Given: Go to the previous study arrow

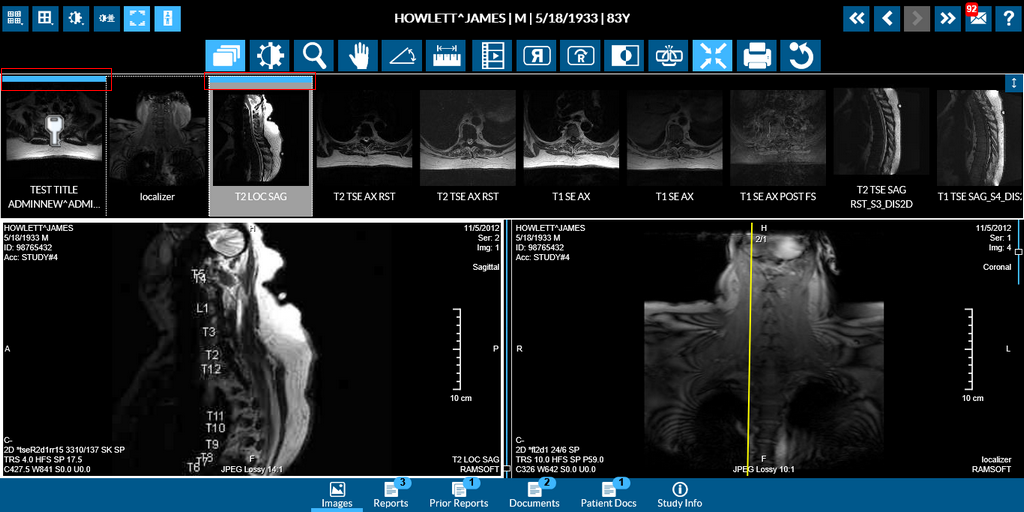Looking at the screenshot, I should click(886, 18).
